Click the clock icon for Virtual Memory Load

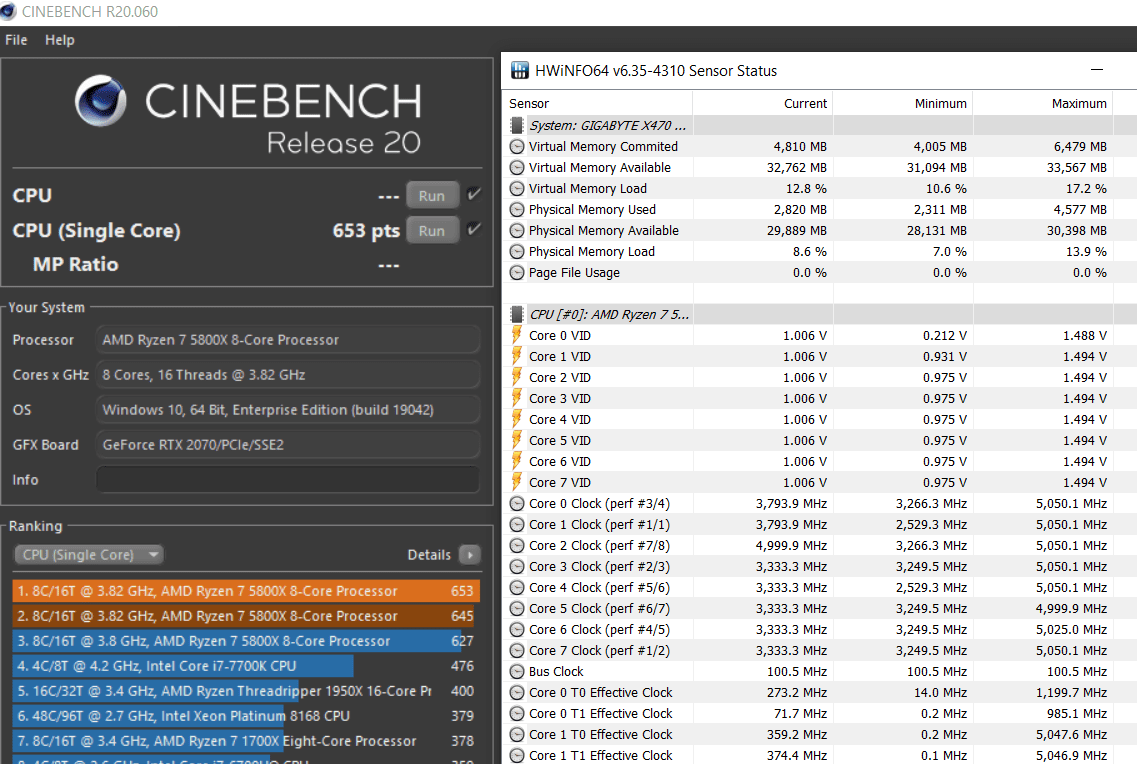[x=517, y=188]
